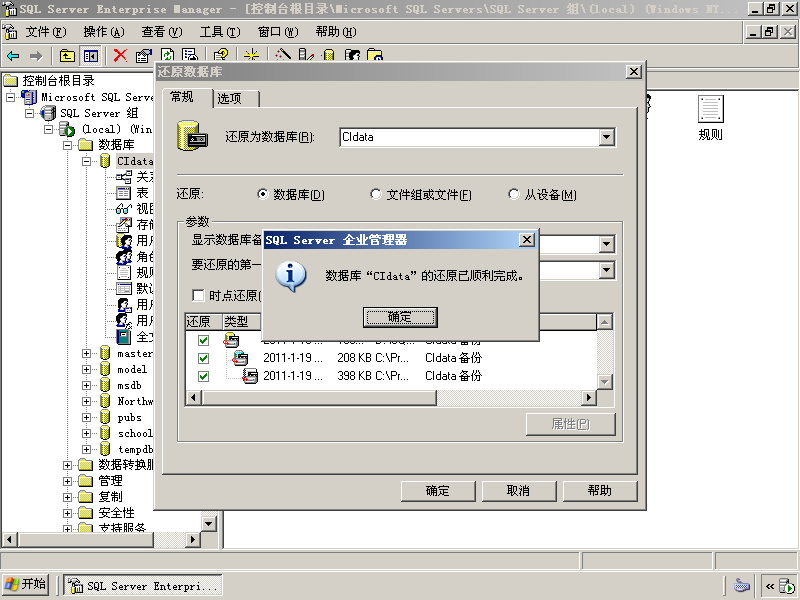Click the yellow star New icon
The height and width of the screenshot is (600, 800).
(252, 56)
